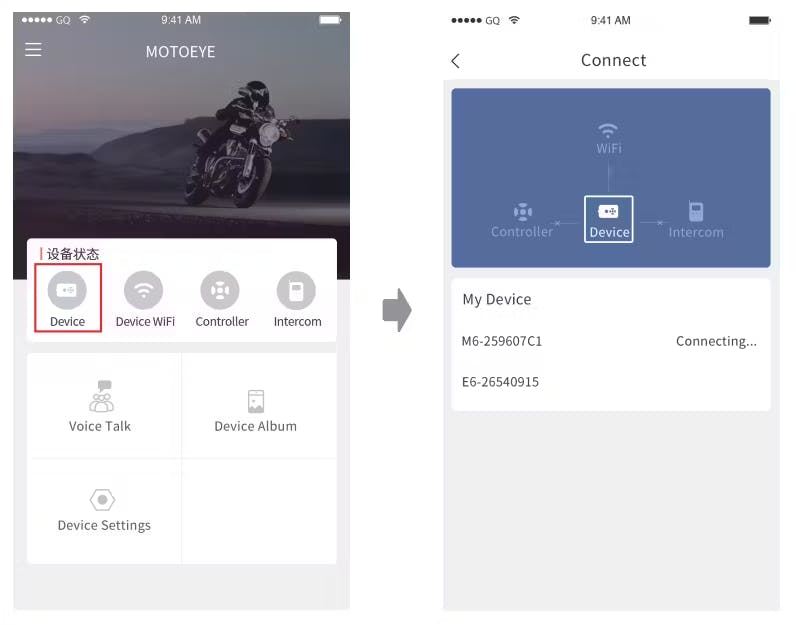Image resolution: width=796 pixels, height=625 pixels.
Task: Tap the Device icon under device status
Action: (x=67, y=291)
